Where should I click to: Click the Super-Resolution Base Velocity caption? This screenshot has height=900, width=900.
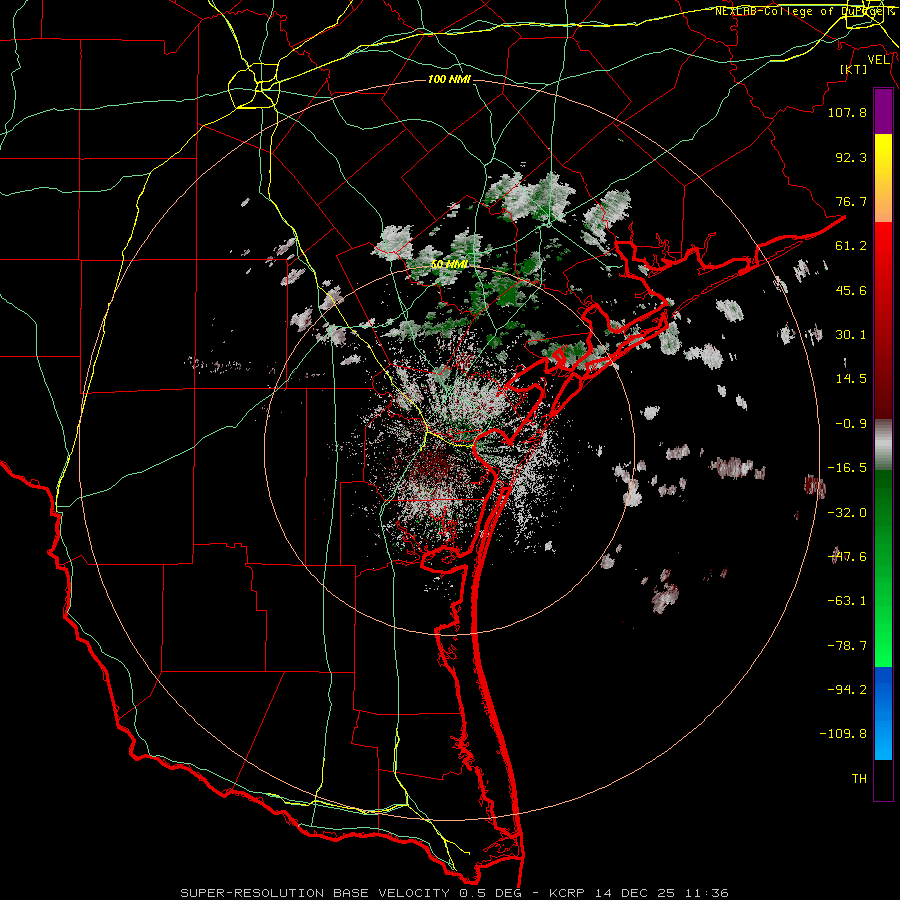pos(454,893)
